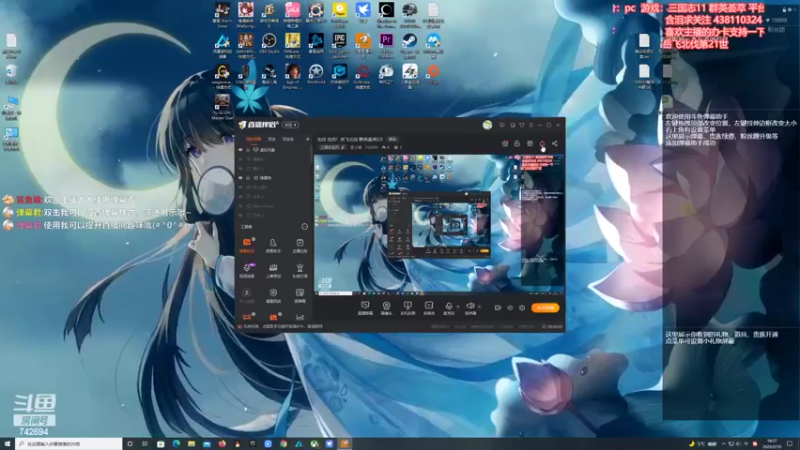Mute the speaker in bottom bar

(470, 307)
